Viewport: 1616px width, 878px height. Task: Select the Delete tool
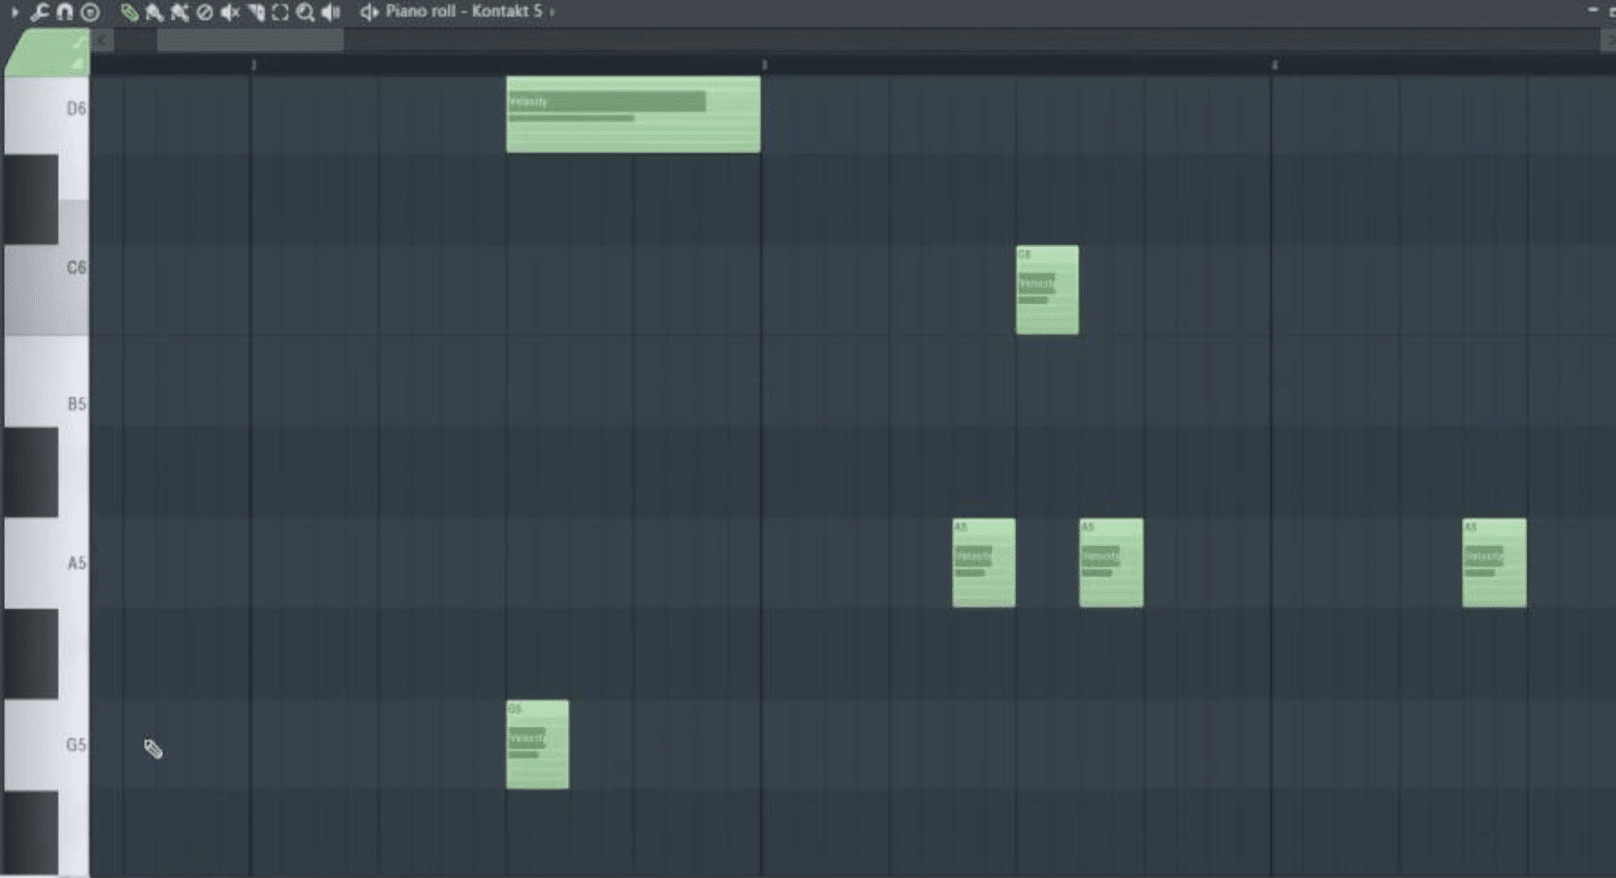[204, 12]
